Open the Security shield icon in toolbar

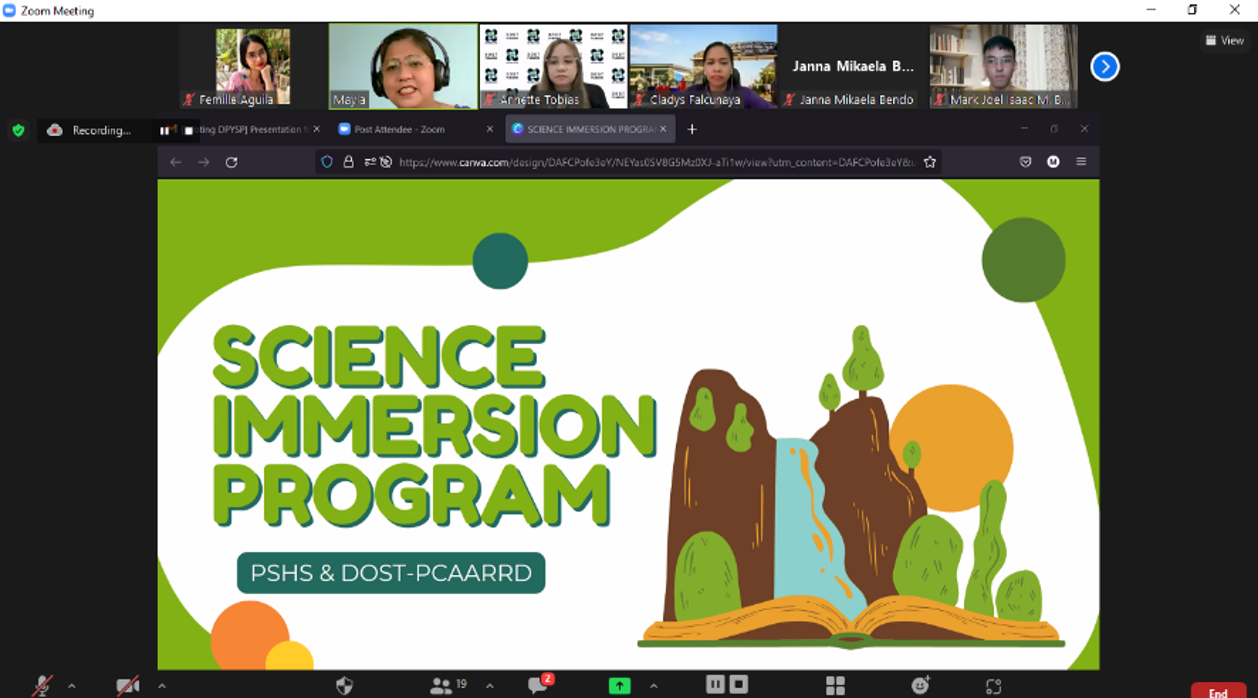tap(344, 685)
